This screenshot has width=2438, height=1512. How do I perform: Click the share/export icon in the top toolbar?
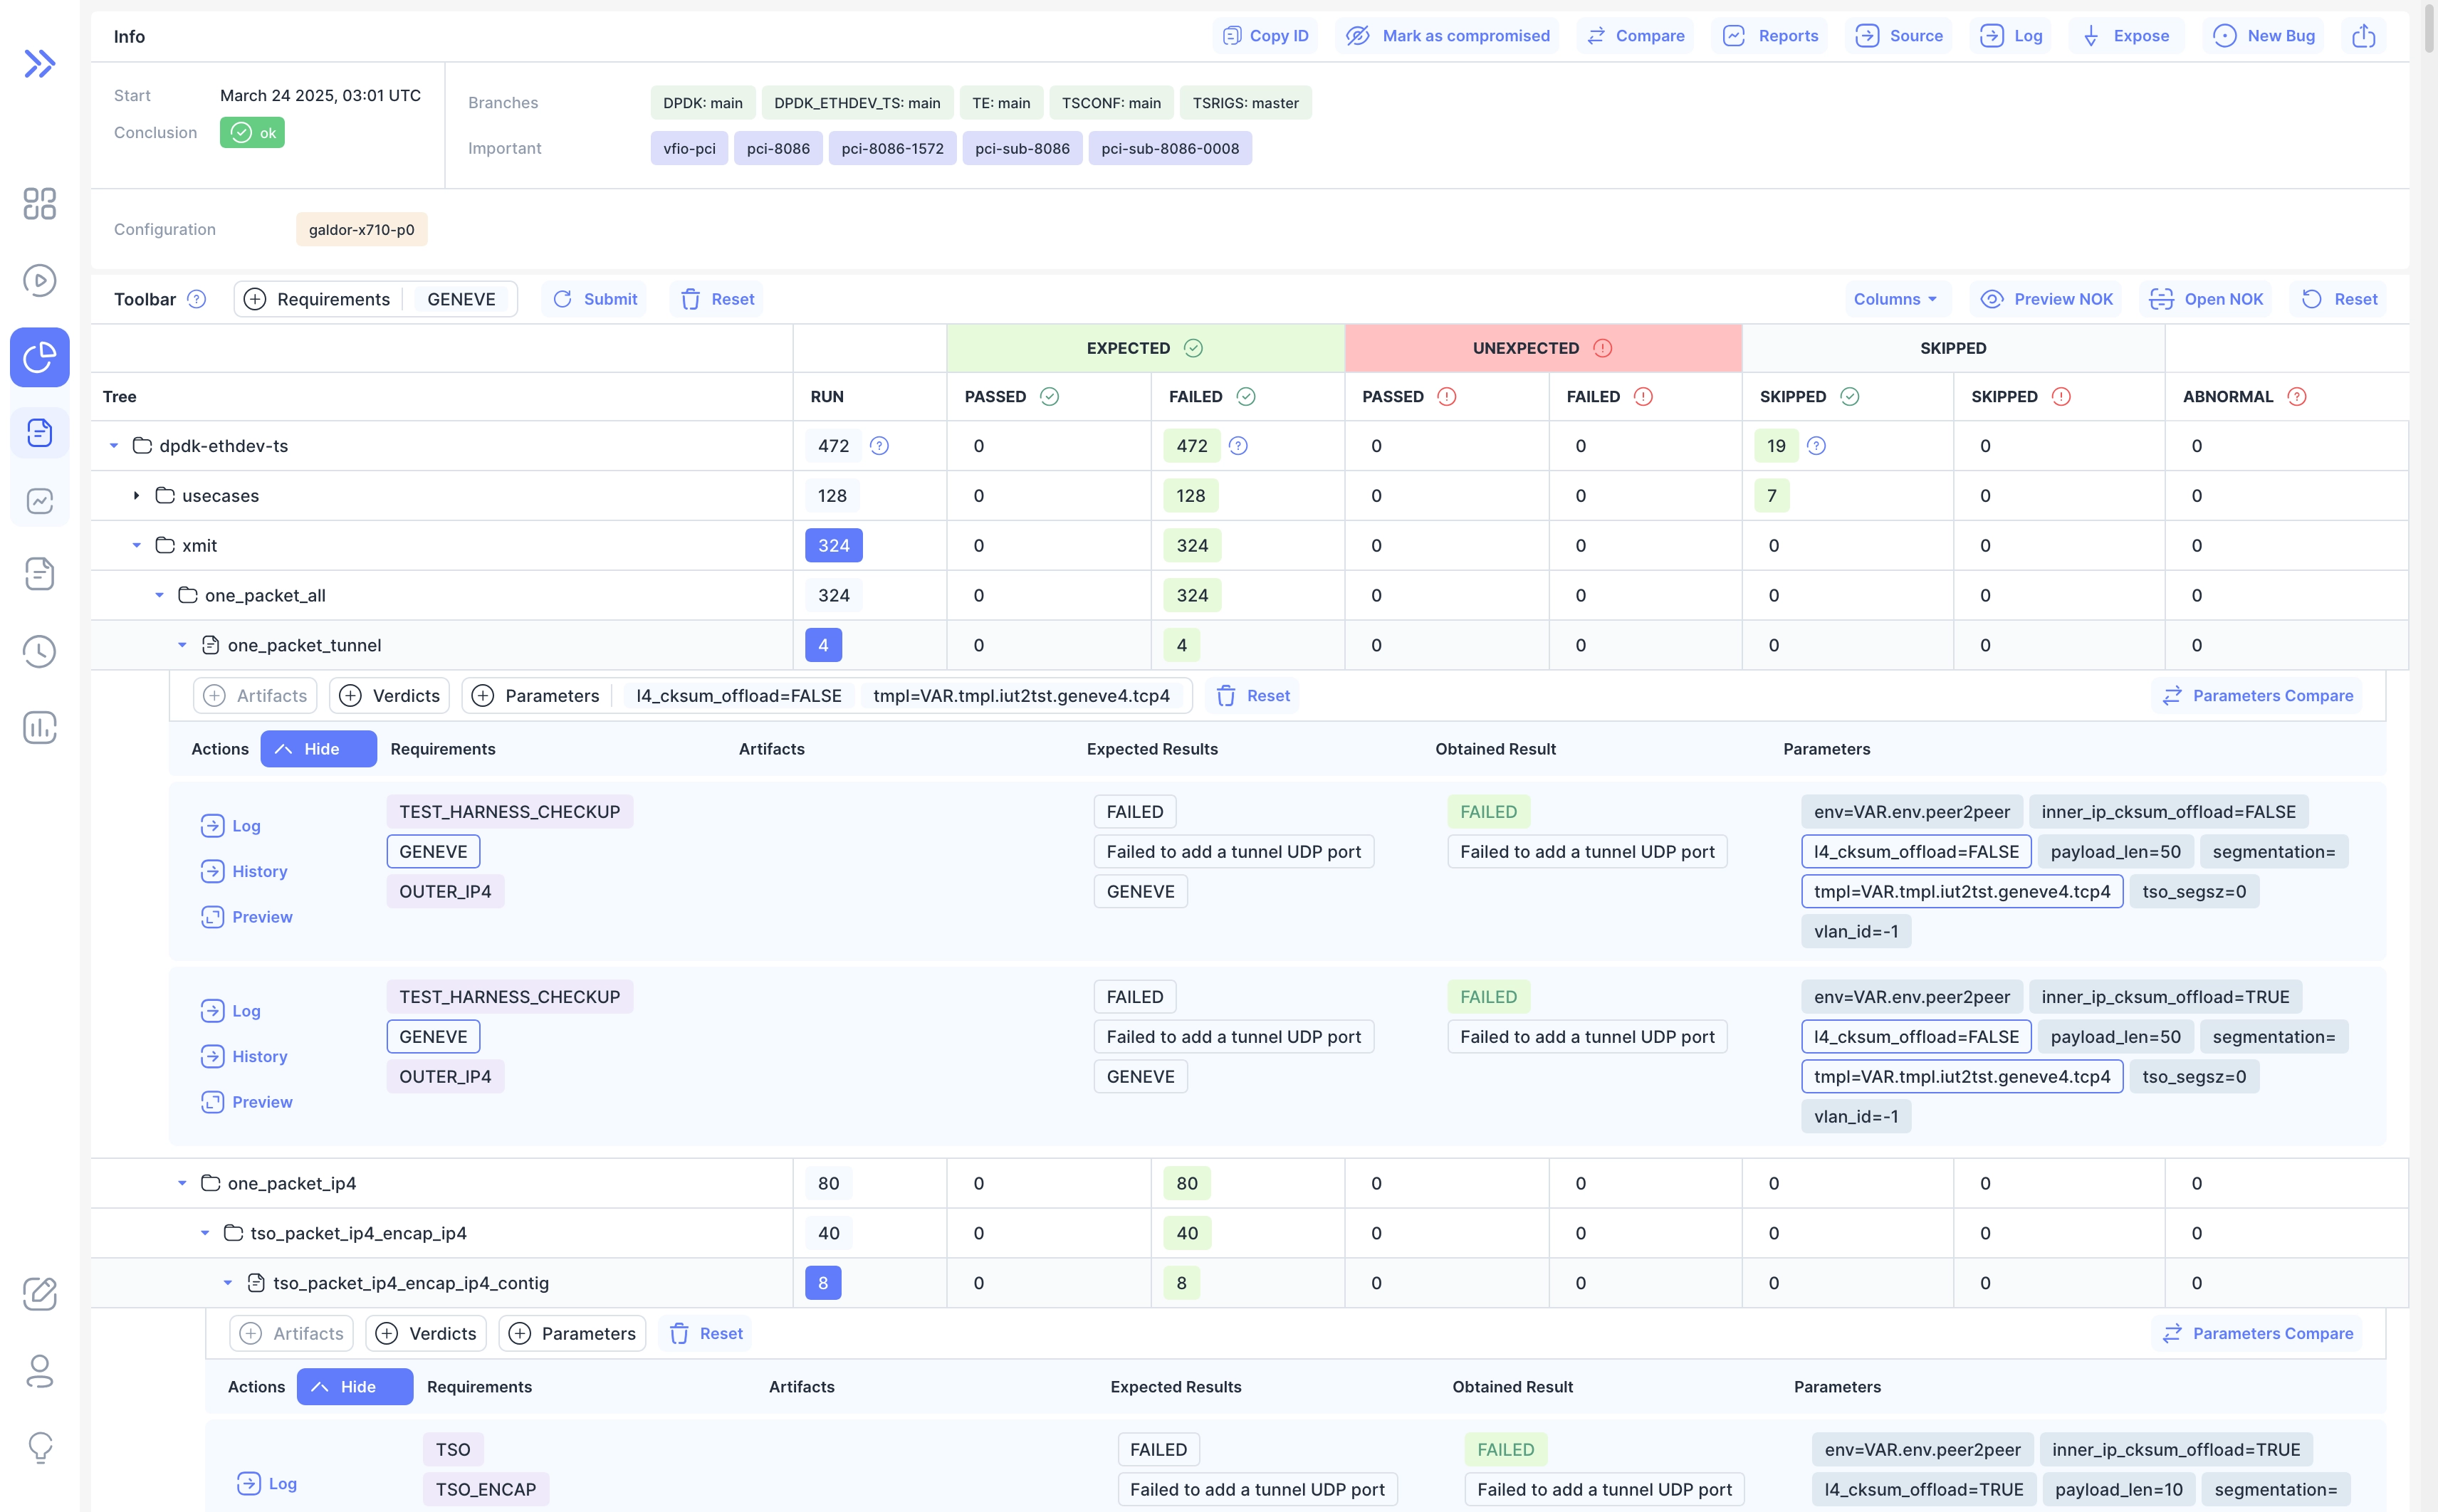pos(2363,35)
